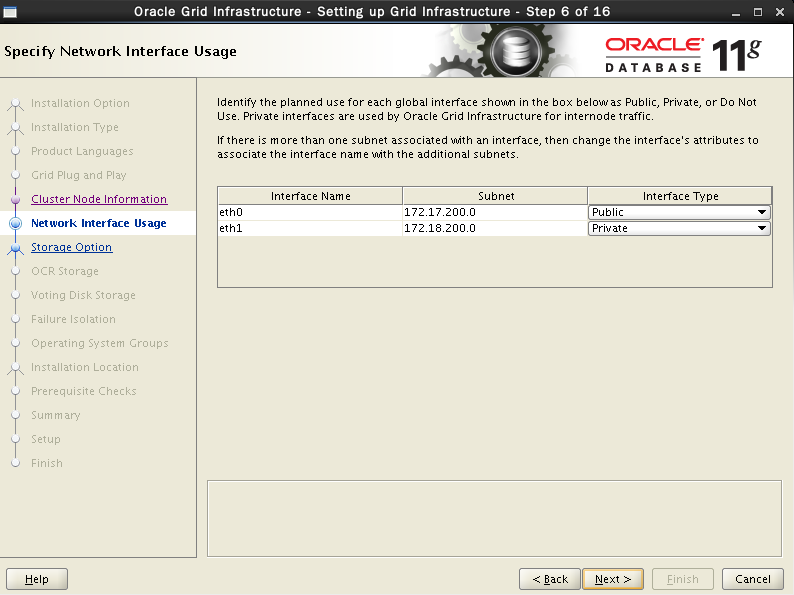Viewport: 794px width, 595px height.
Task: Click the Summary step label
Action: pyautogui.click(x=56, y=415)
